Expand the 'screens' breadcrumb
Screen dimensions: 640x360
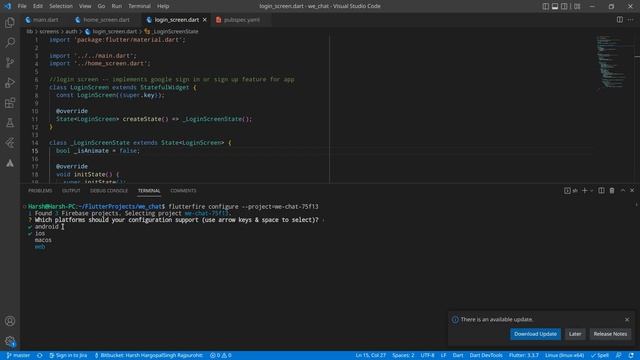click(49, 31)
